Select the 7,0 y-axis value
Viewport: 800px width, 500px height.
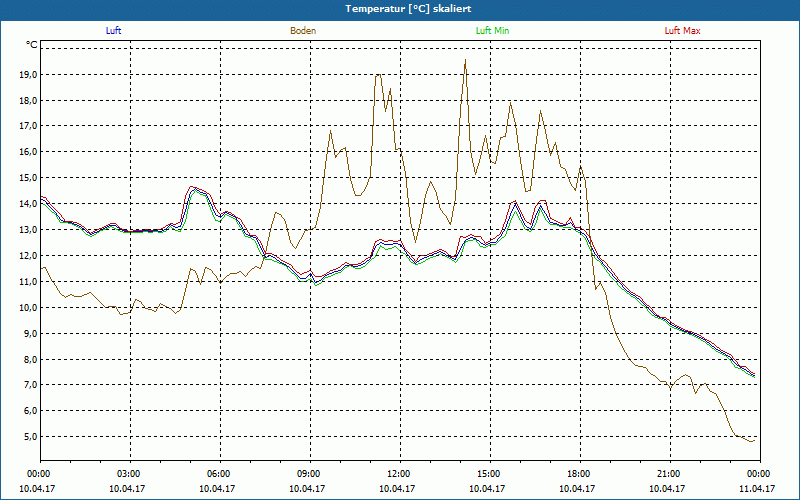click(30, 385)
